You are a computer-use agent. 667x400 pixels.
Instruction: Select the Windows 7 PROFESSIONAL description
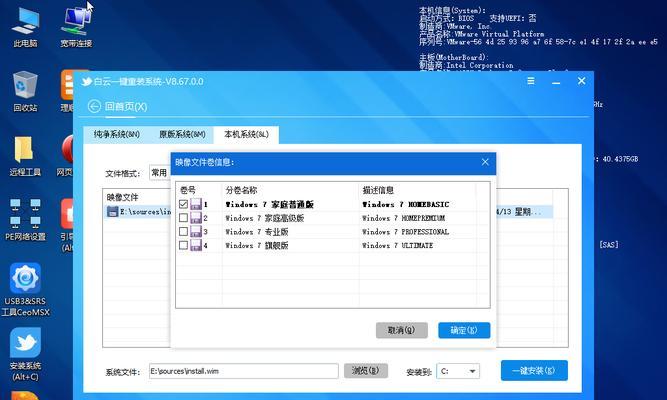pyautogui.click(x=405, y=231)
